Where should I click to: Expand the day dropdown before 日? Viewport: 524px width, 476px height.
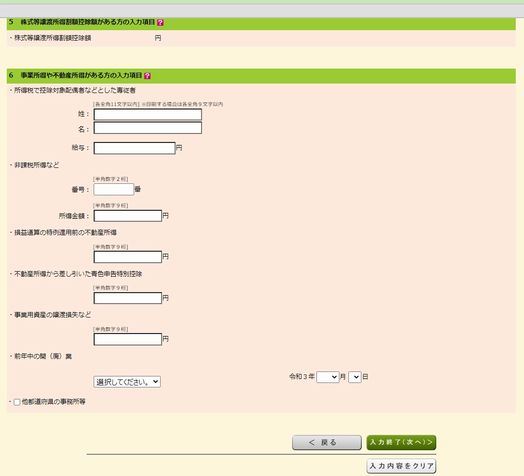355,377
